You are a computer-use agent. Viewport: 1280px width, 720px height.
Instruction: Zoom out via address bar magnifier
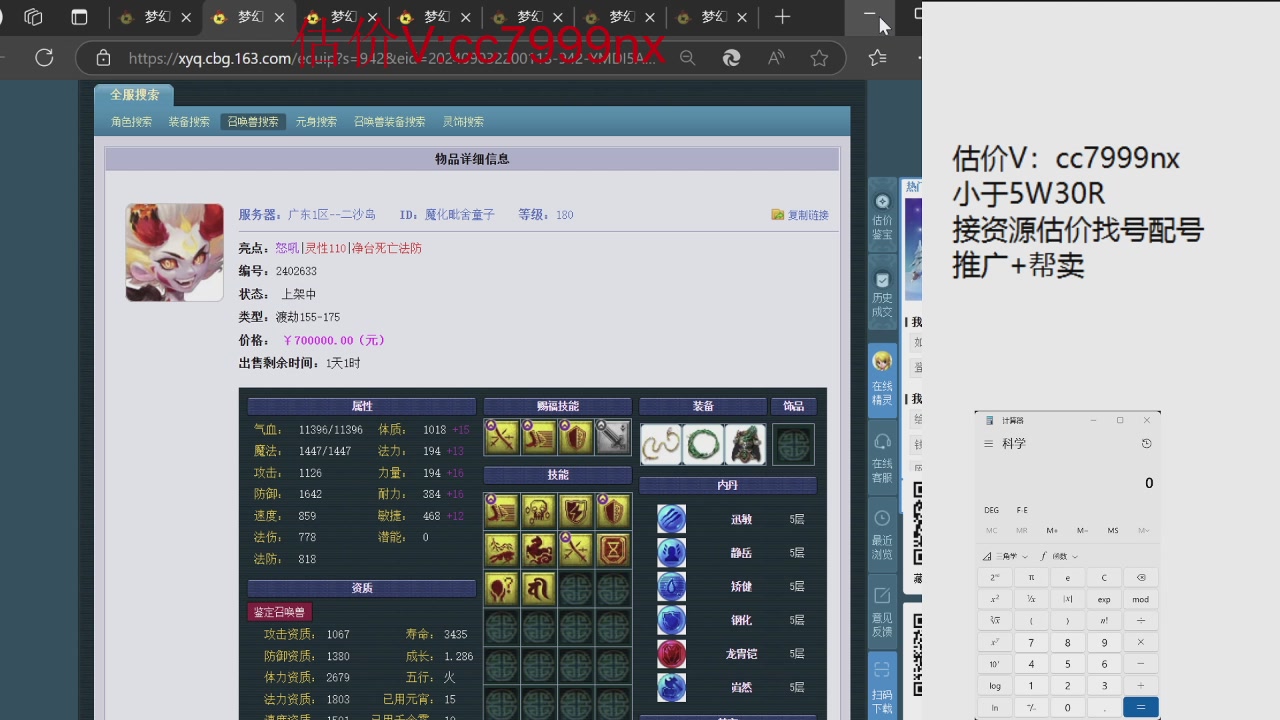[x=687, y=58]
